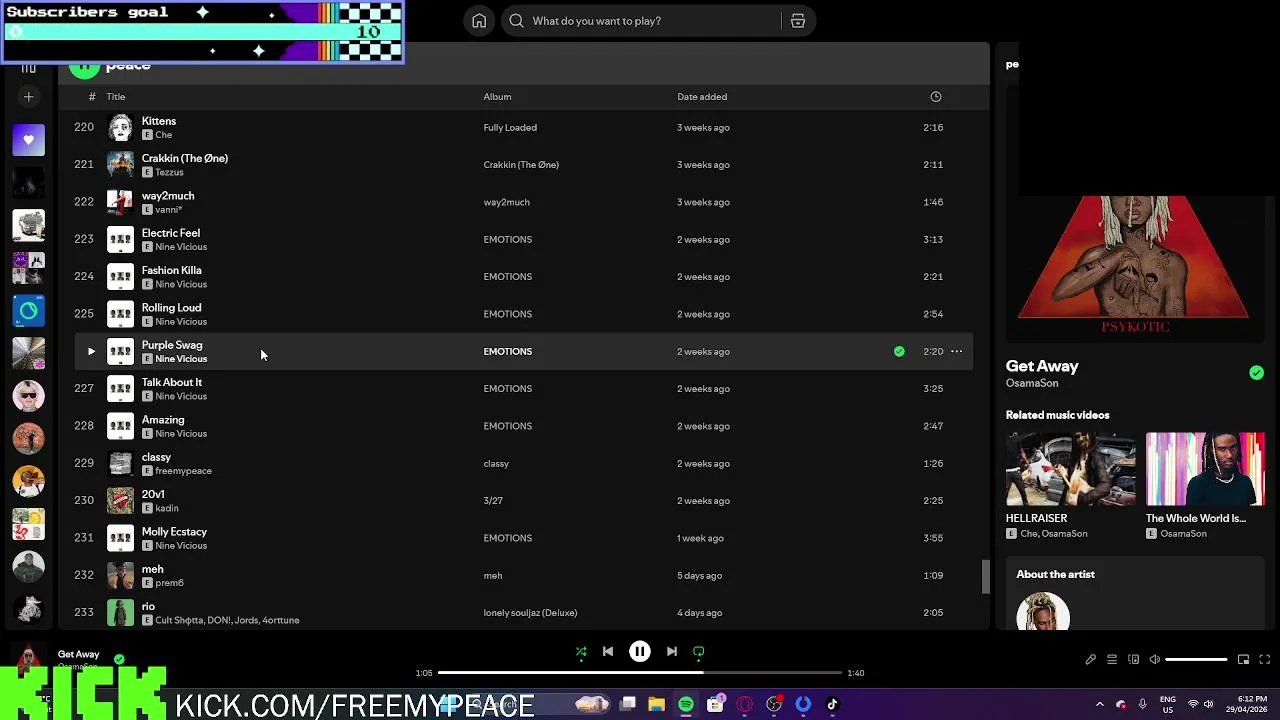This screenshot has height=720, width=1280.
Task: Open the miniplayer
Action: (1243, 660)
